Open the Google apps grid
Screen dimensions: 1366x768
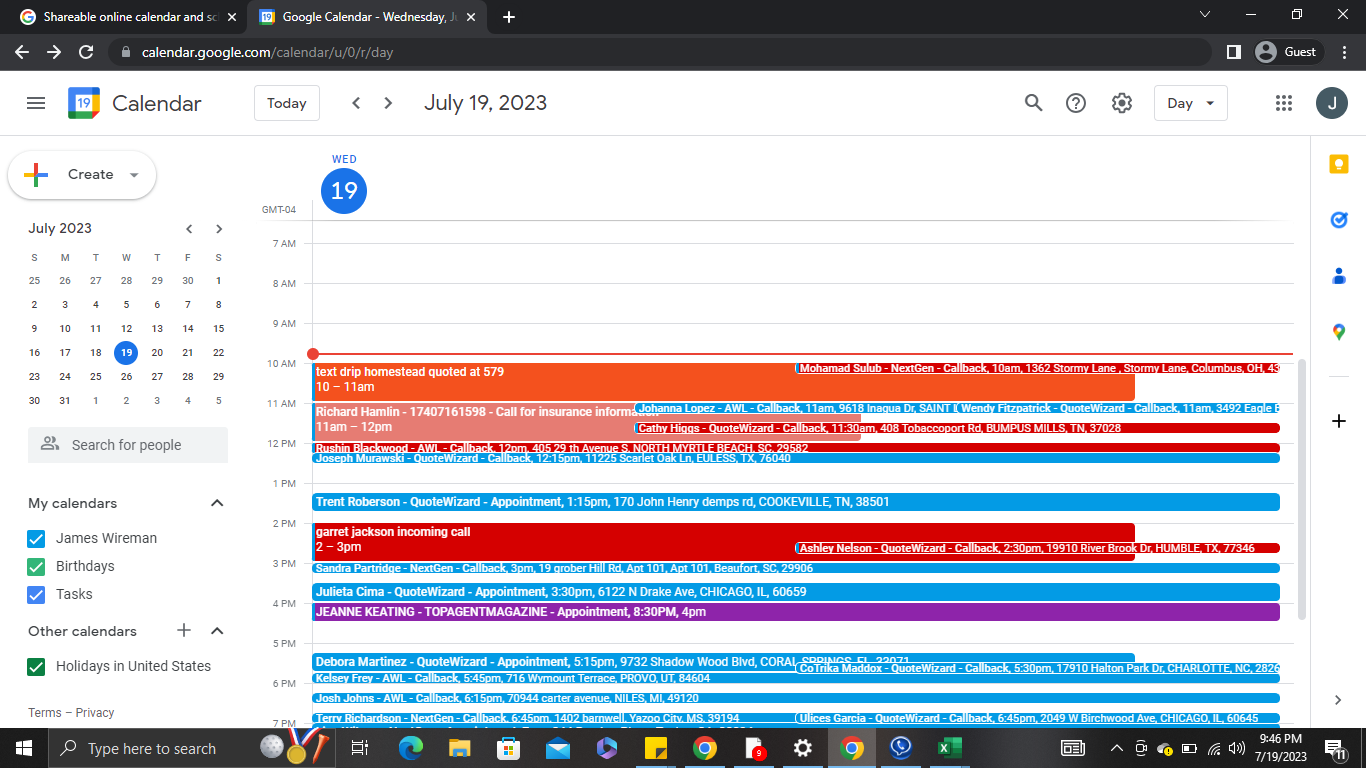tap(1285, 103)
